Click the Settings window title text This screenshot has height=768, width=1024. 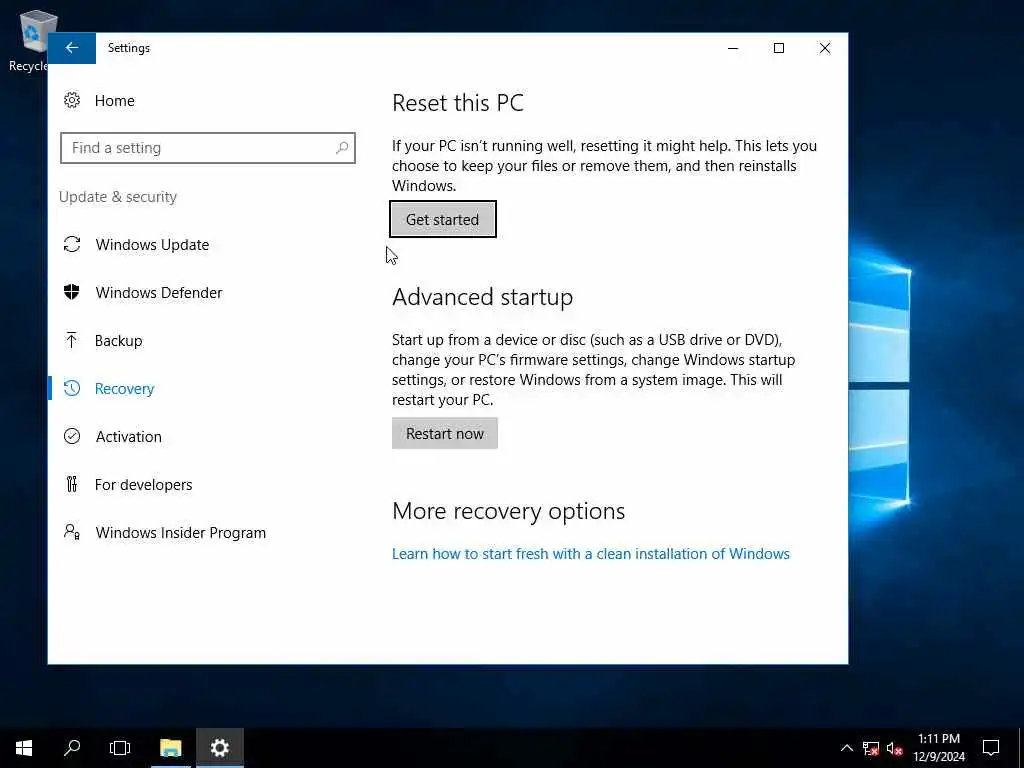(x=129, y=48)
